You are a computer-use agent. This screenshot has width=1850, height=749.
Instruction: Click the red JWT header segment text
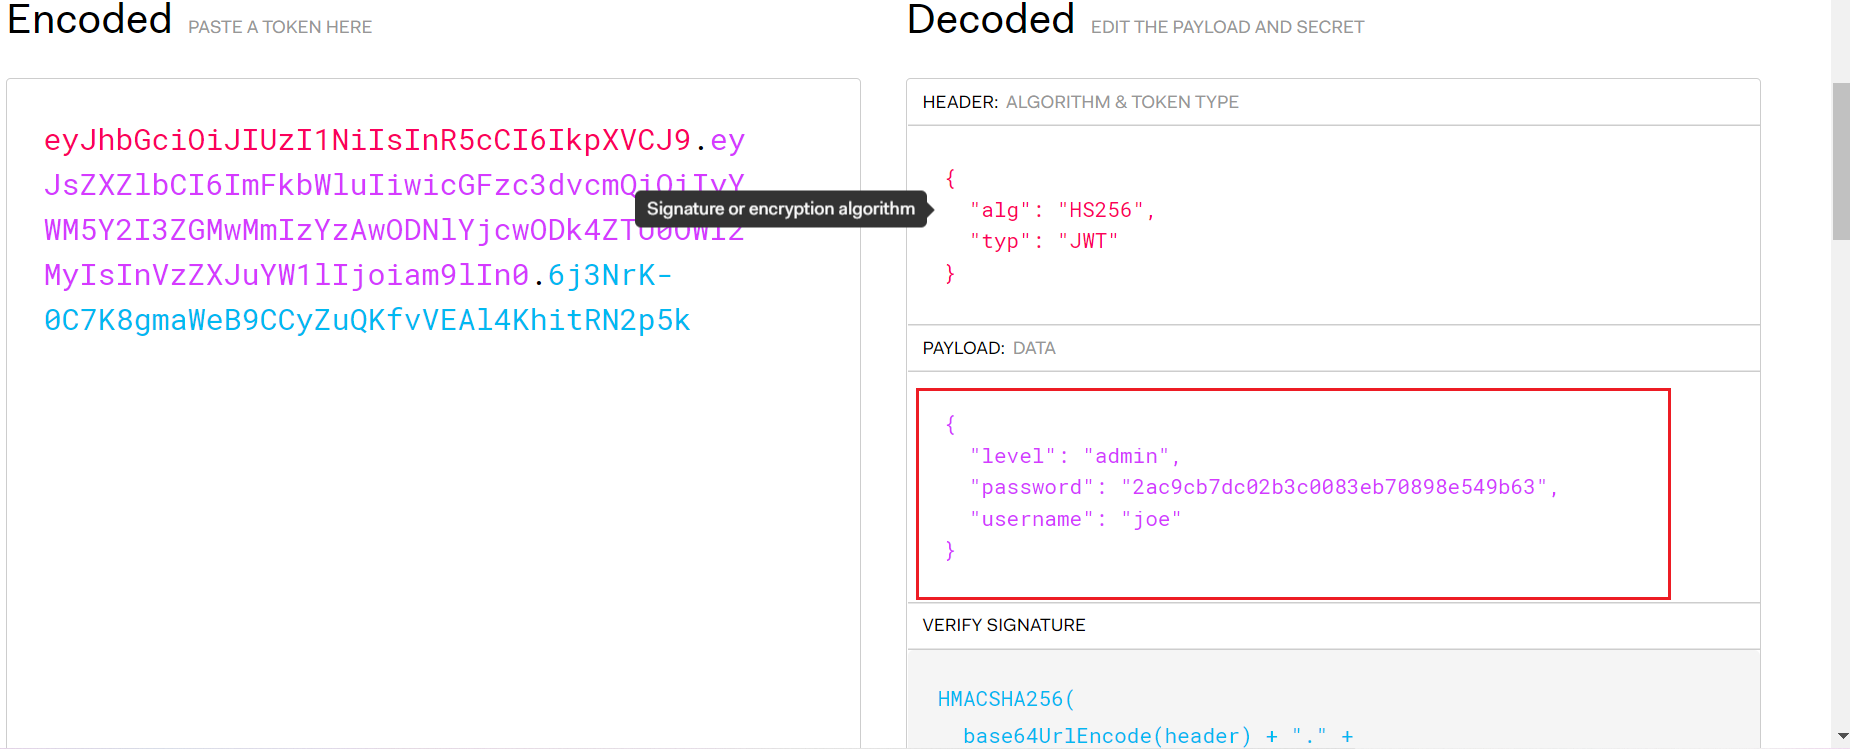(x=367, y=140)
